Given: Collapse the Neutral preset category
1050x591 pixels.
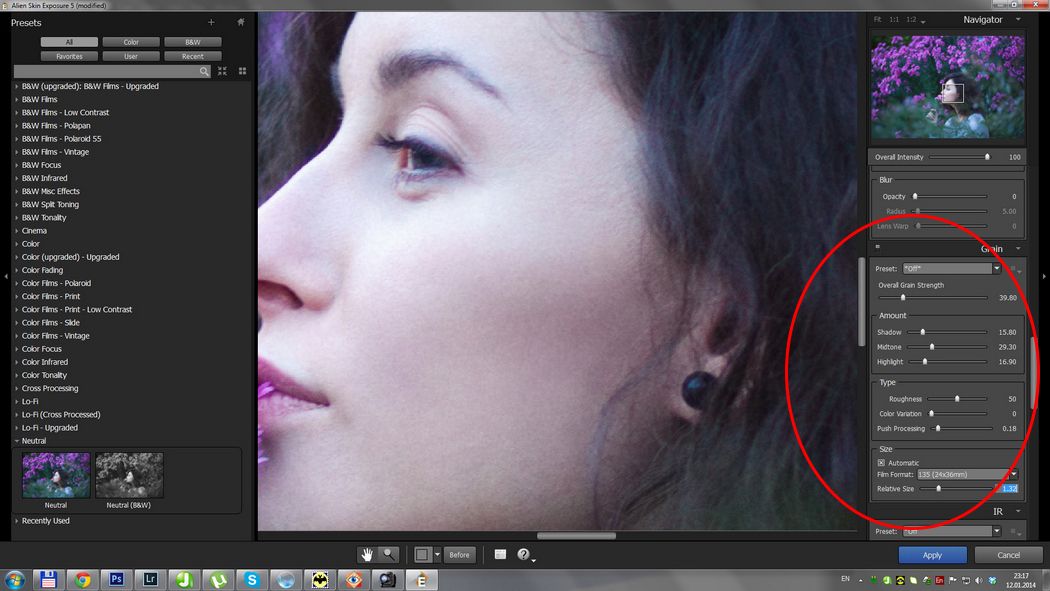Looking at the screenshot, I should pos(17,441).
